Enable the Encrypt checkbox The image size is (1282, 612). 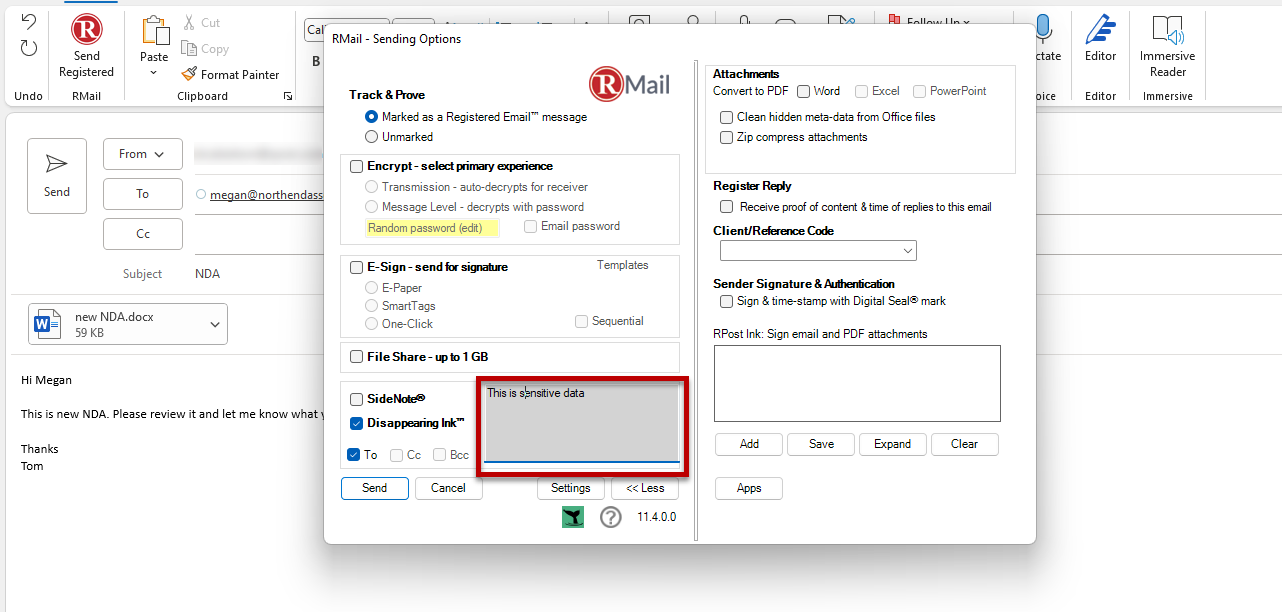(x=357, y=166)
